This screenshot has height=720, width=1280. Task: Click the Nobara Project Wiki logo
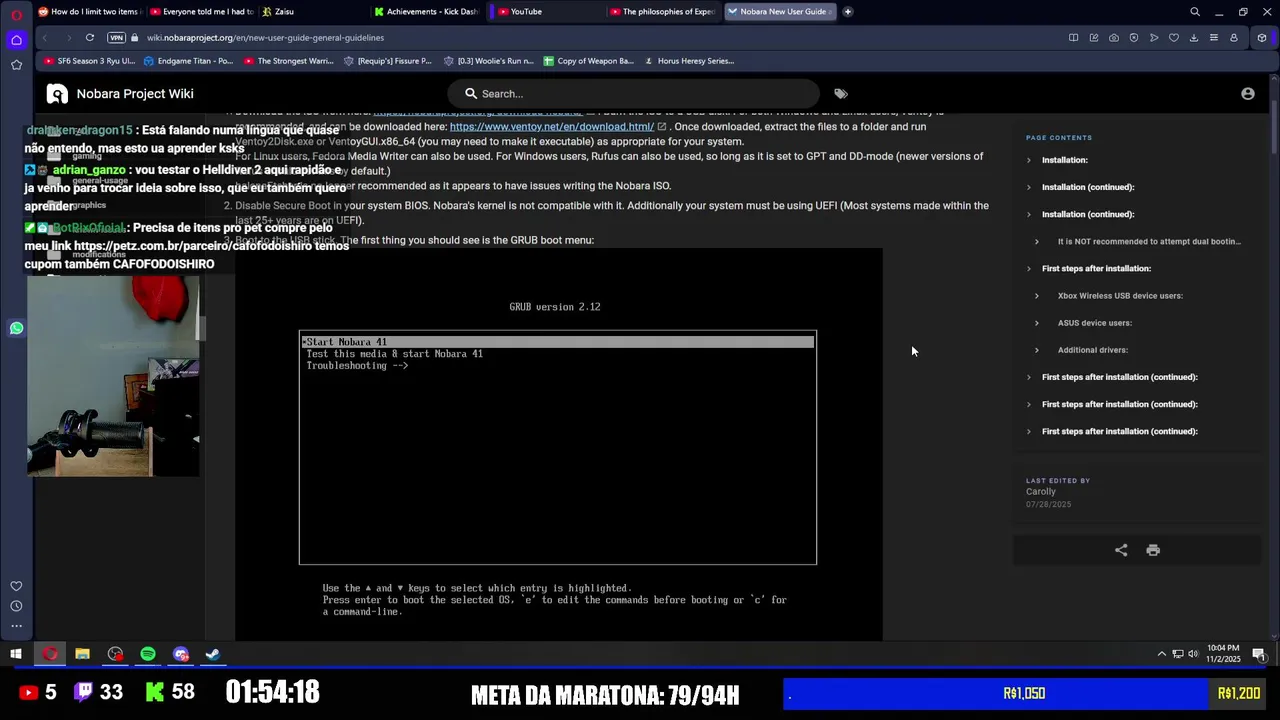coord(57,94)
